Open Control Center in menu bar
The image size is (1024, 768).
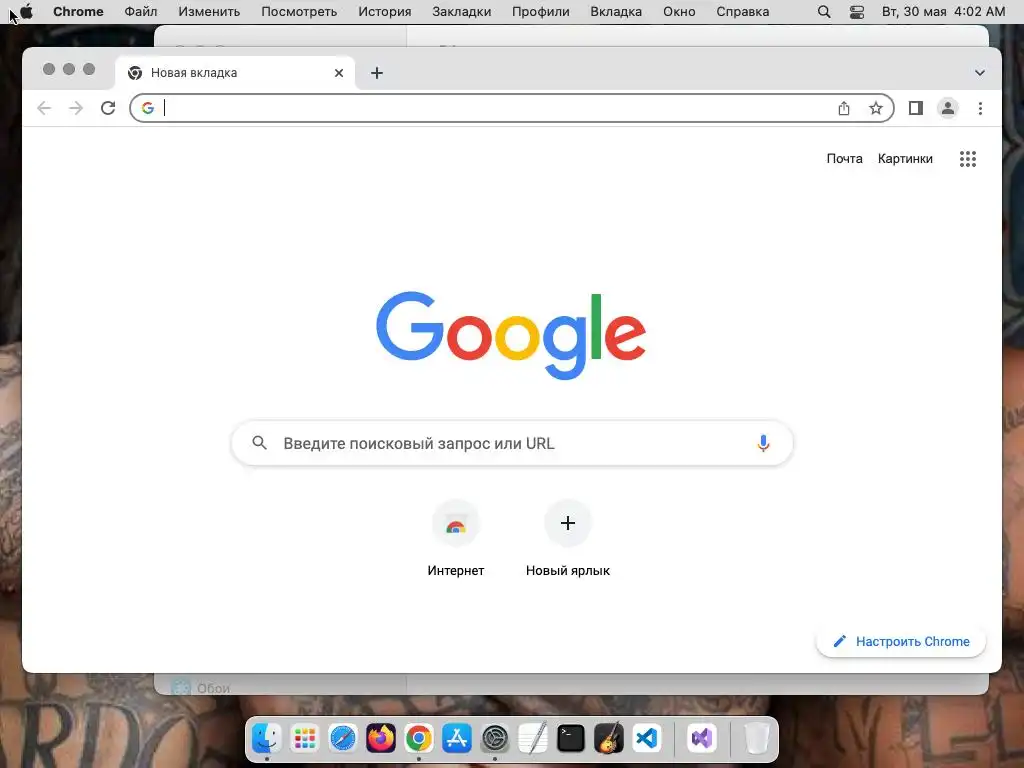click(x=857, y=12)
